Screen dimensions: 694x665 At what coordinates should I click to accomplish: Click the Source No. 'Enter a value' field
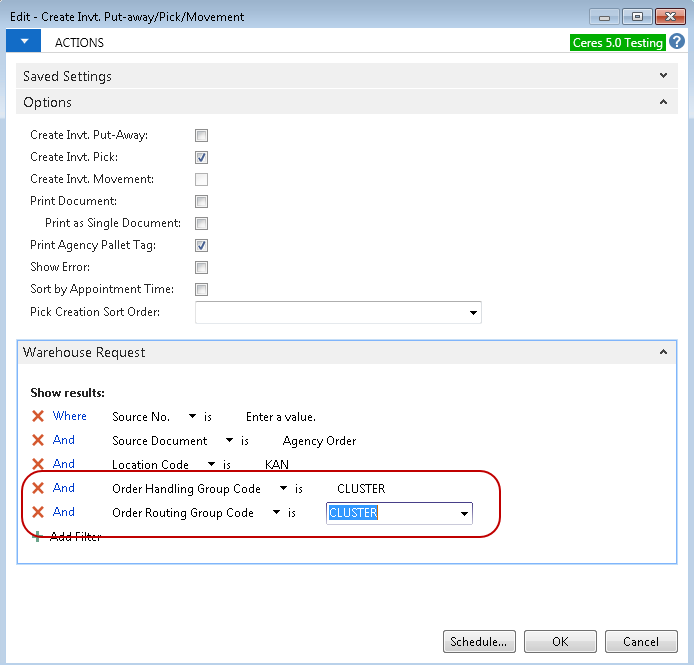click(x=281, y=417)
